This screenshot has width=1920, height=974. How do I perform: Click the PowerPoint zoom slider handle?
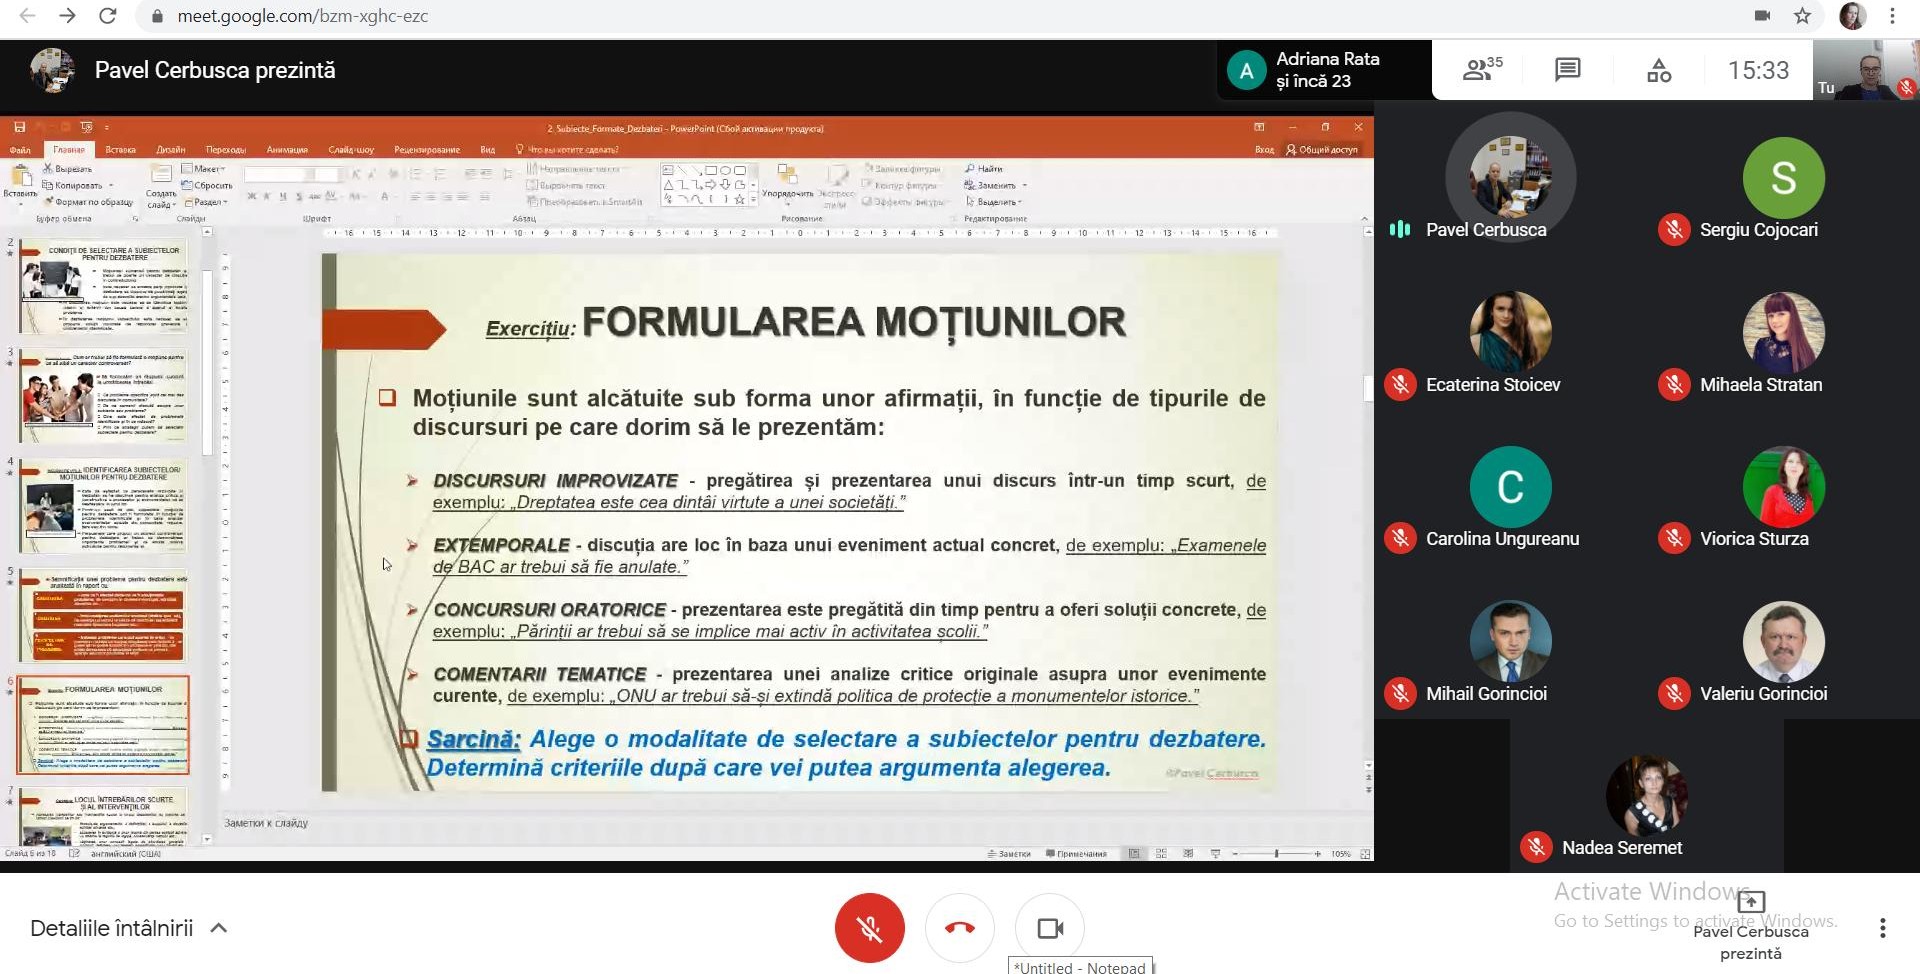click(x=1276, y=854)
